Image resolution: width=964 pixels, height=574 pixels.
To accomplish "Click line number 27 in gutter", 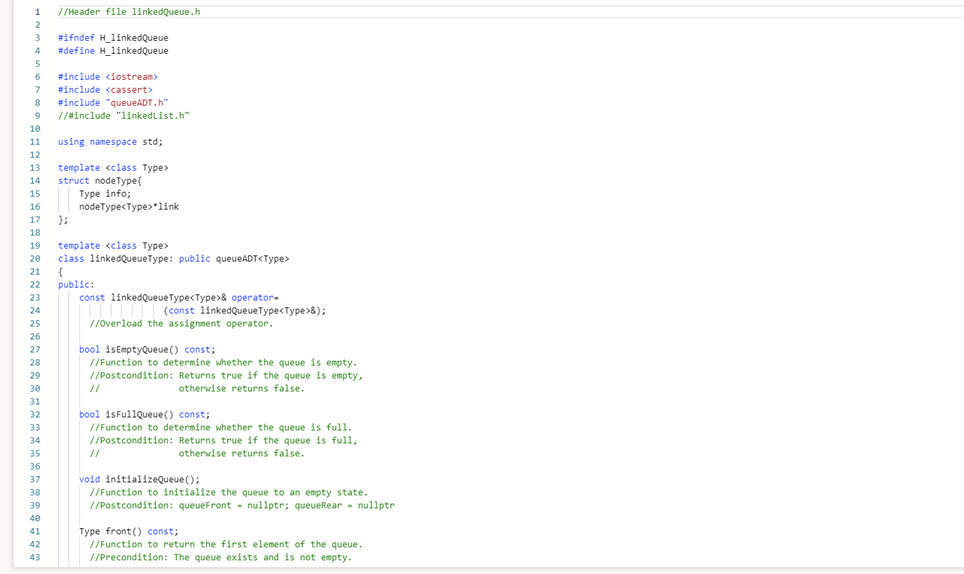I will coord(35,350).
